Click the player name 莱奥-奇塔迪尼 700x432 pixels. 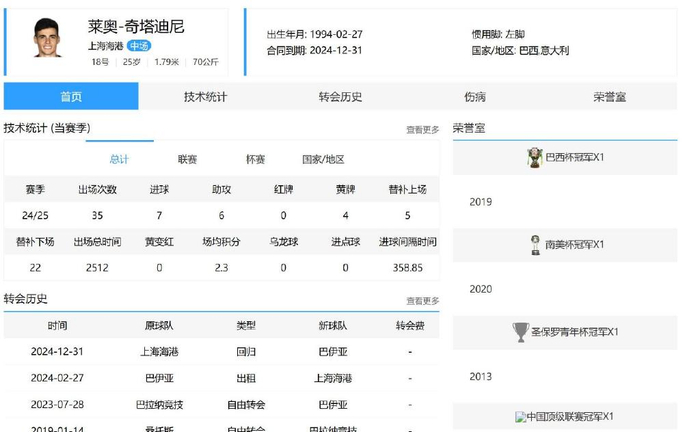136,26
